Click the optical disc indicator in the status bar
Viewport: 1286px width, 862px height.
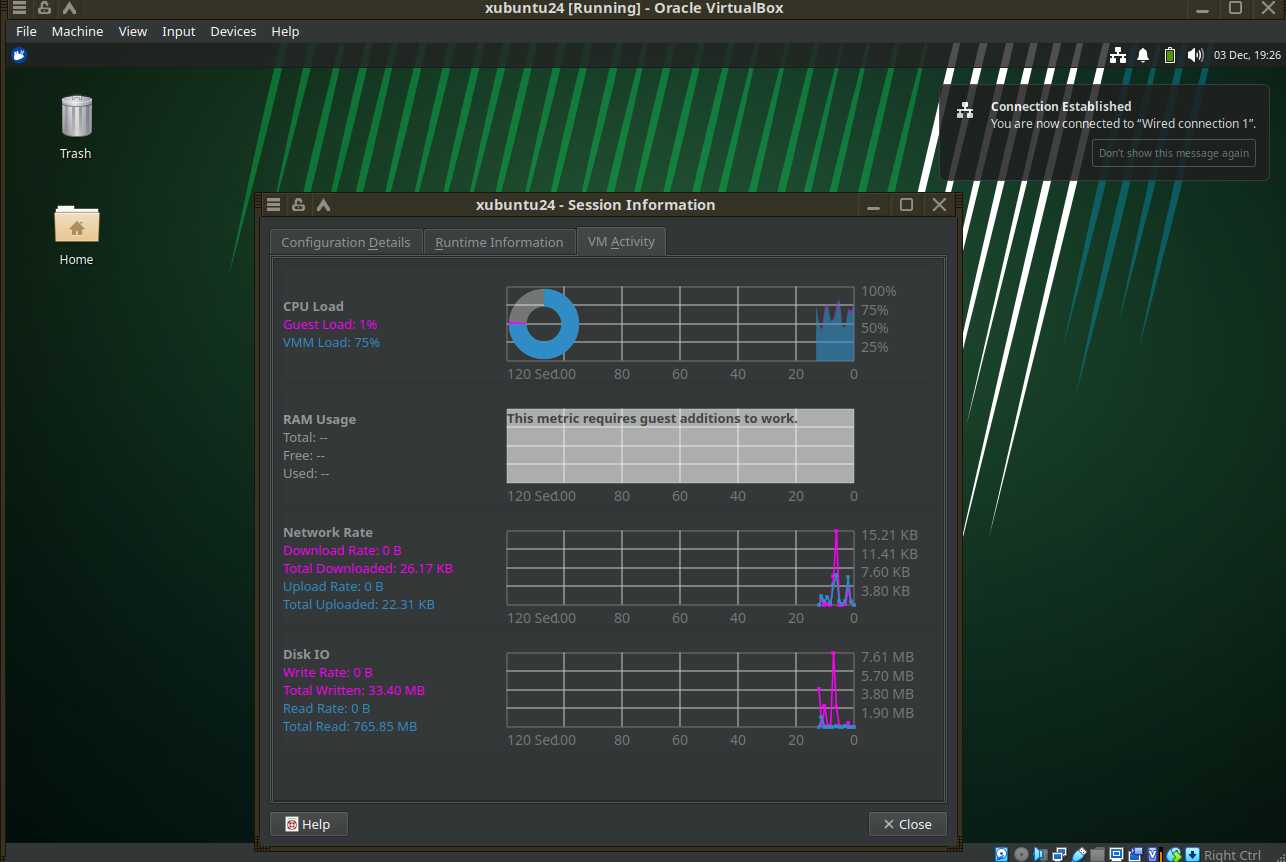1021,854
